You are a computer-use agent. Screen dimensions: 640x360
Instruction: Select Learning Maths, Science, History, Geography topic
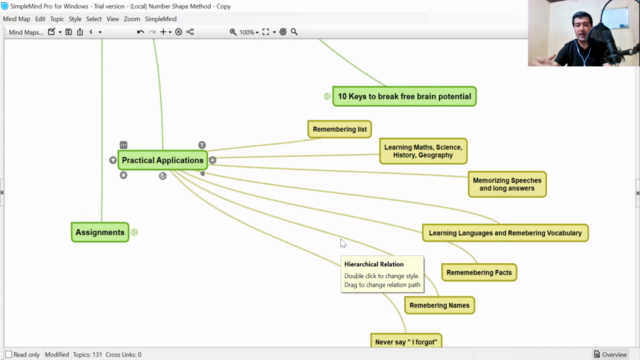[x=423, y=151]
